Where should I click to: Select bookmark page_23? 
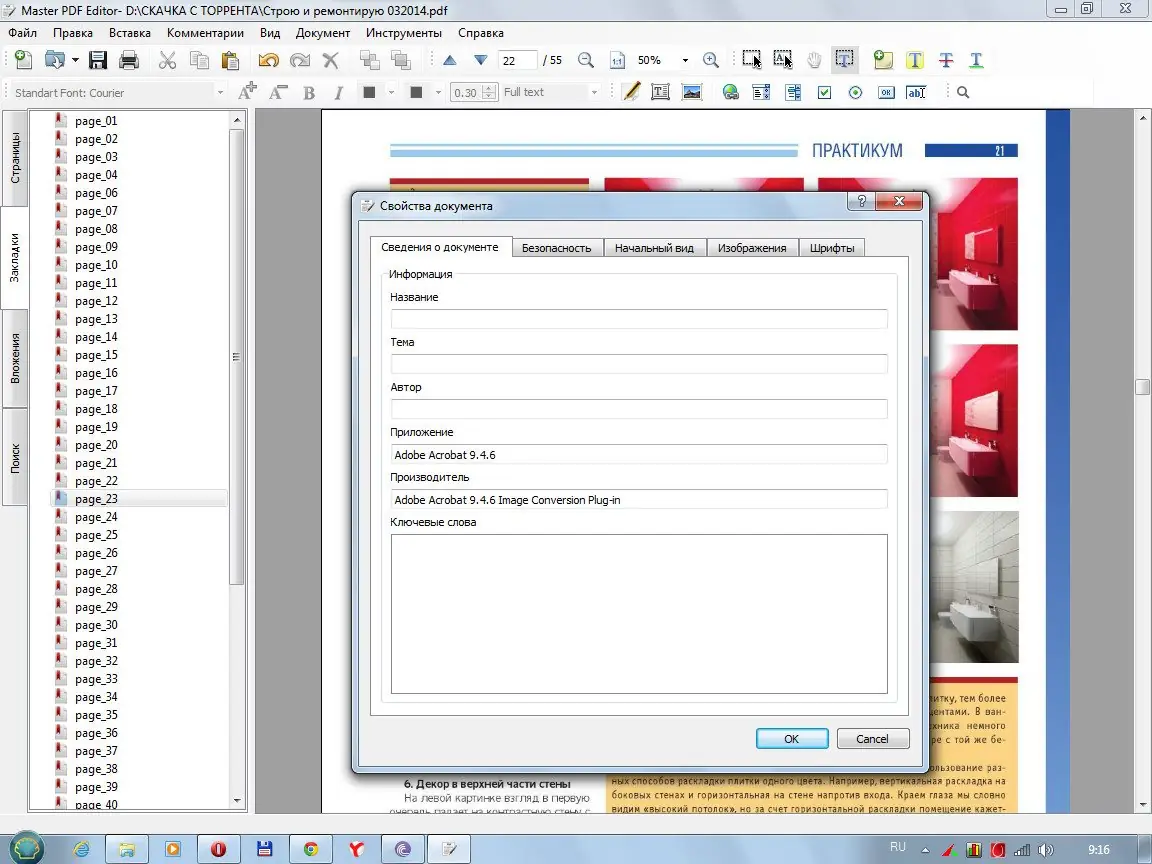96,499
